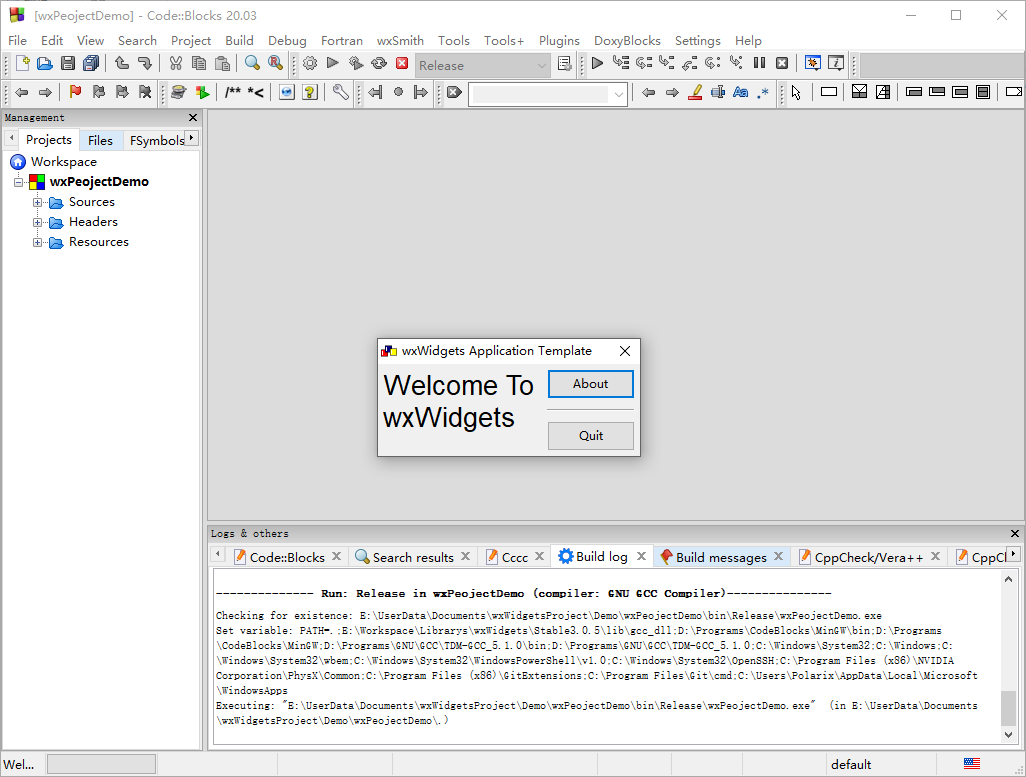Switch to the Files tab
Viewport: 1026px width, 777px height.
[100, 140]
